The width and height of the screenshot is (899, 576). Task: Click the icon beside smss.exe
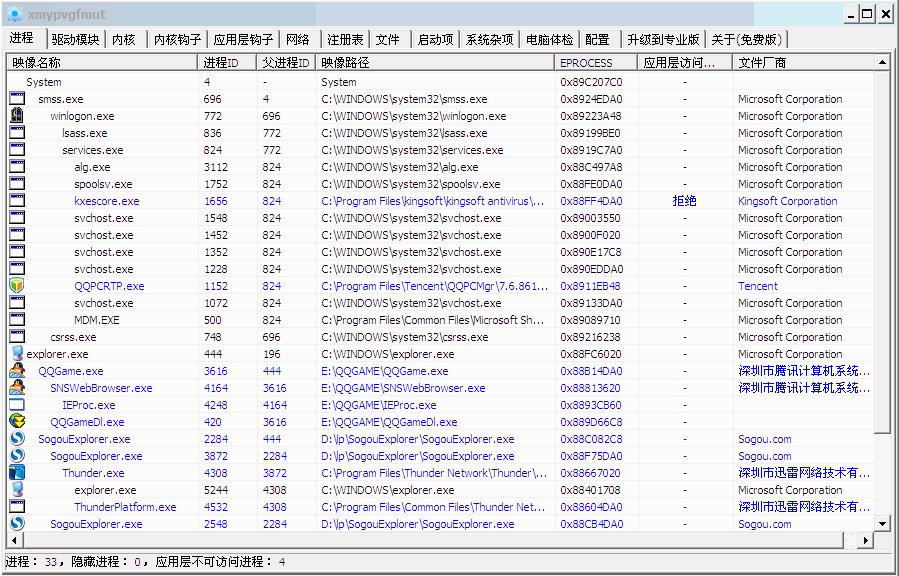pos(17,99)
